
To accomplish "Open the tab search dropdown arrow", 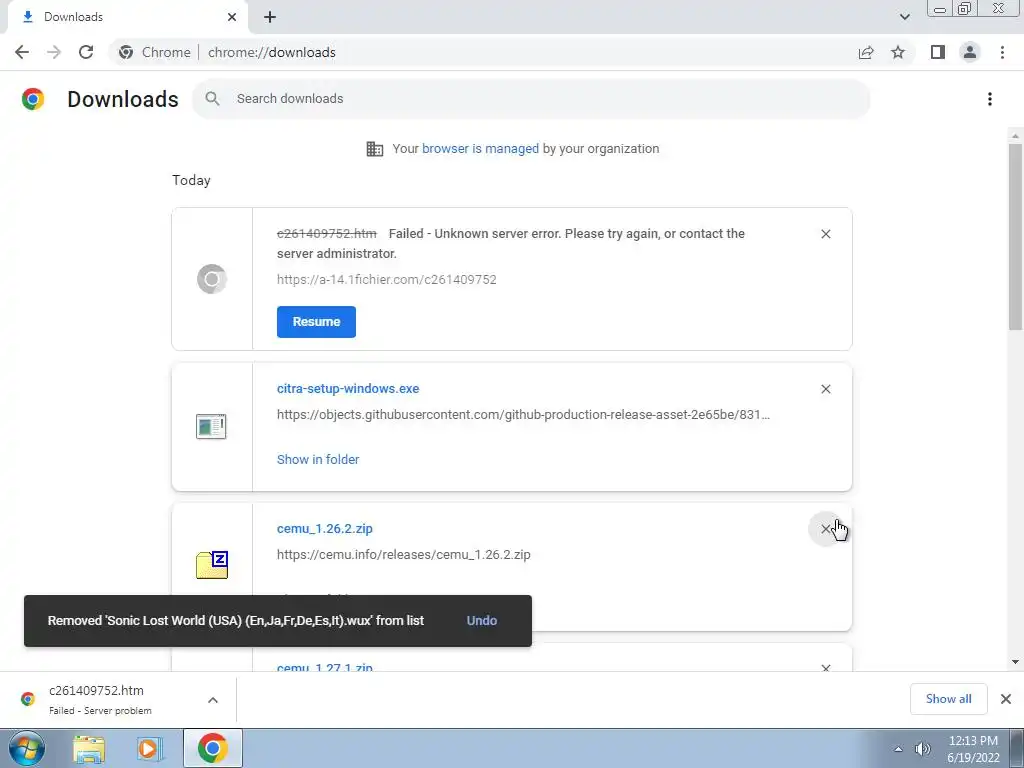I will point(904,17).
